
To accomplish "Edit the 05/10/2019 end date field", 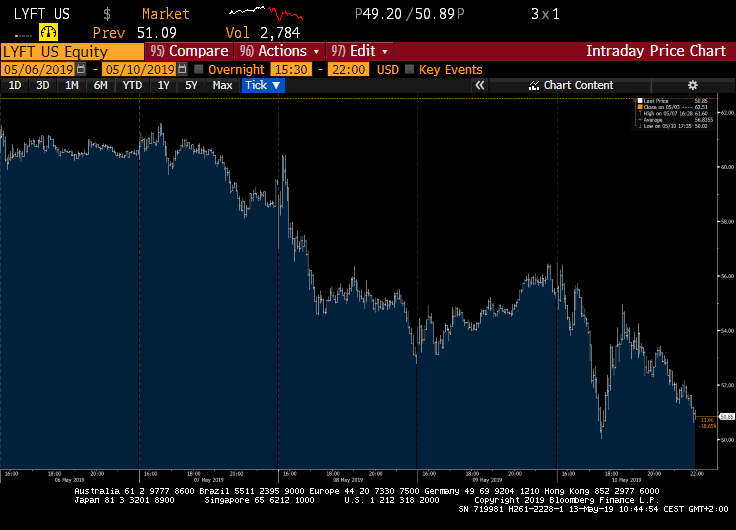I will pos(139,69).
